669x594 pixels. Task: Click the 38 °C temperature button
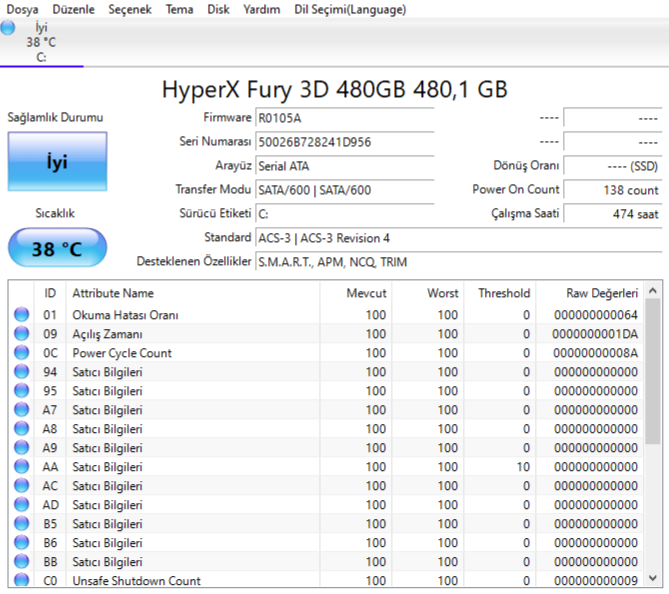(57, 249)
